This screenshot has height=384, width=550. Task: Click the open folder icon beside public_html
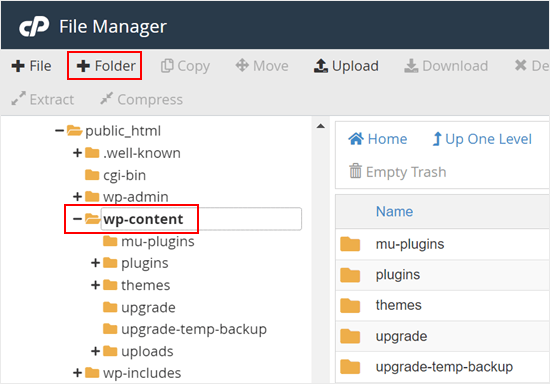tap(74, 130)
